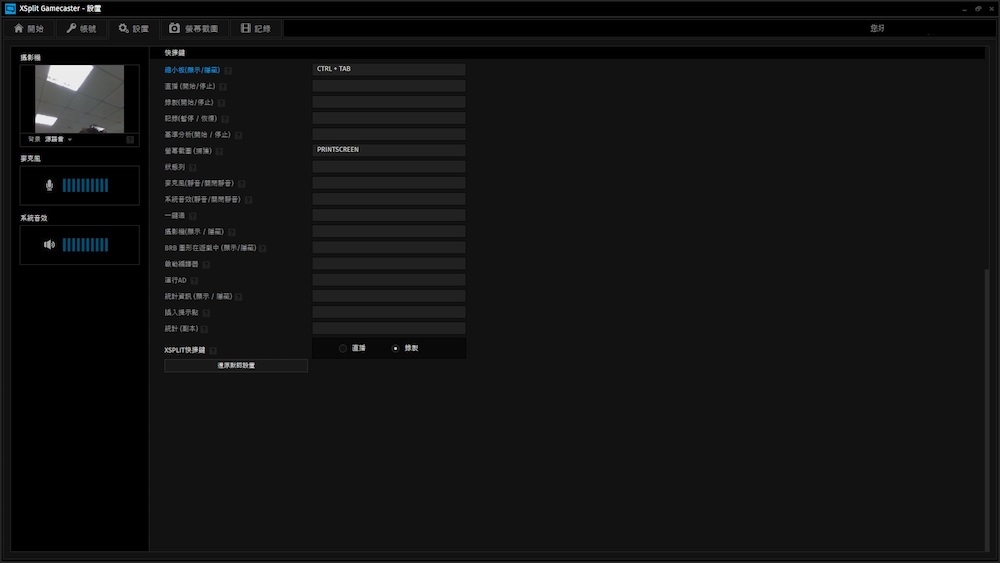Image resolution: width=1000 pixels, height=563 pixels.
Task: Mute the microphone using its icon
Action: pyautogui.click(x=49, y=185)
